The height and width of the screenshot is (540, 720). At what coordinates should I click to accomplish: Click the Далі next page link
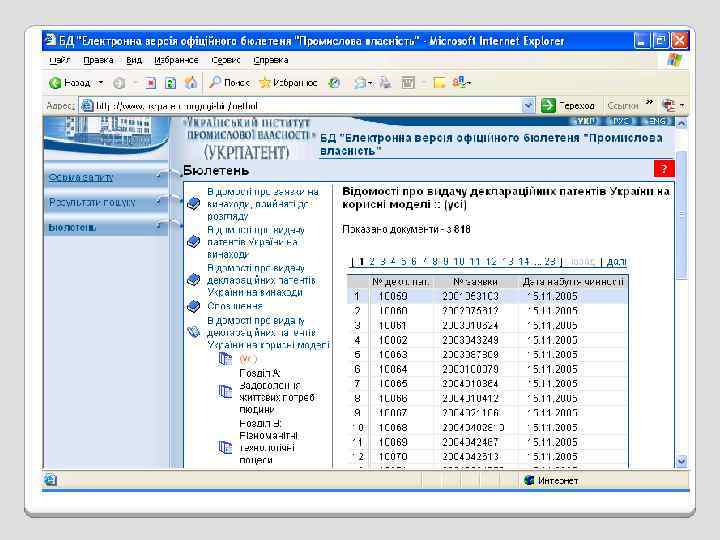(616, 261)
